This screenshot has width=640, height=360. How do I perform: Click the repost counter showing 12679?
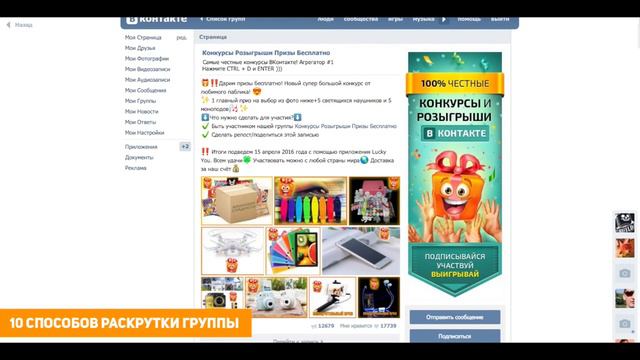(x=322, y=326)
